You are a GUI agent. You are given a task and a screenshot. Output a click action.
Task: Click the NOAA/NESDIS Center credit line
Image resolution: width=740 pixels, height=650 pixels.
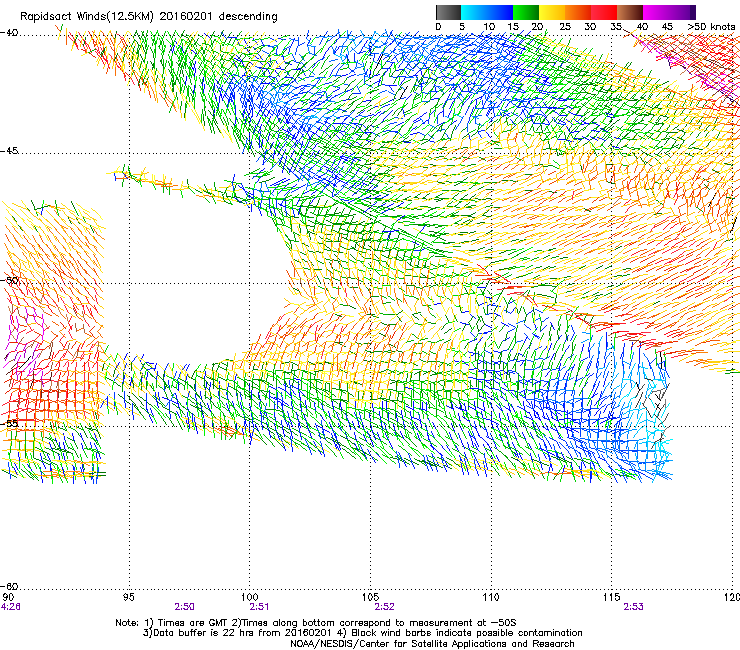[432, 644]
